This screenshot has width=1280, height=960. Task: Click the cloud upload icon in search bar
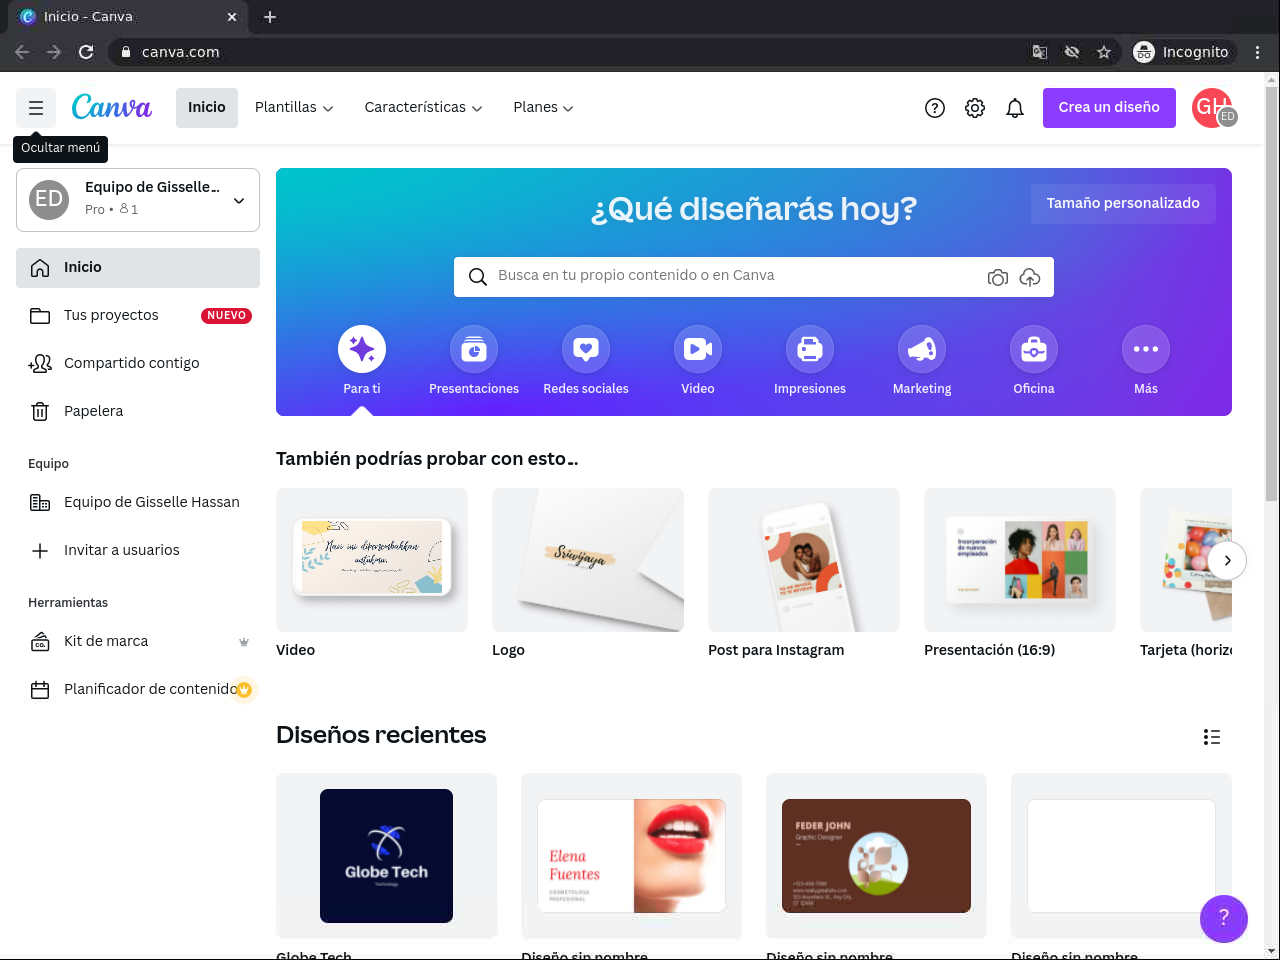1030,277
